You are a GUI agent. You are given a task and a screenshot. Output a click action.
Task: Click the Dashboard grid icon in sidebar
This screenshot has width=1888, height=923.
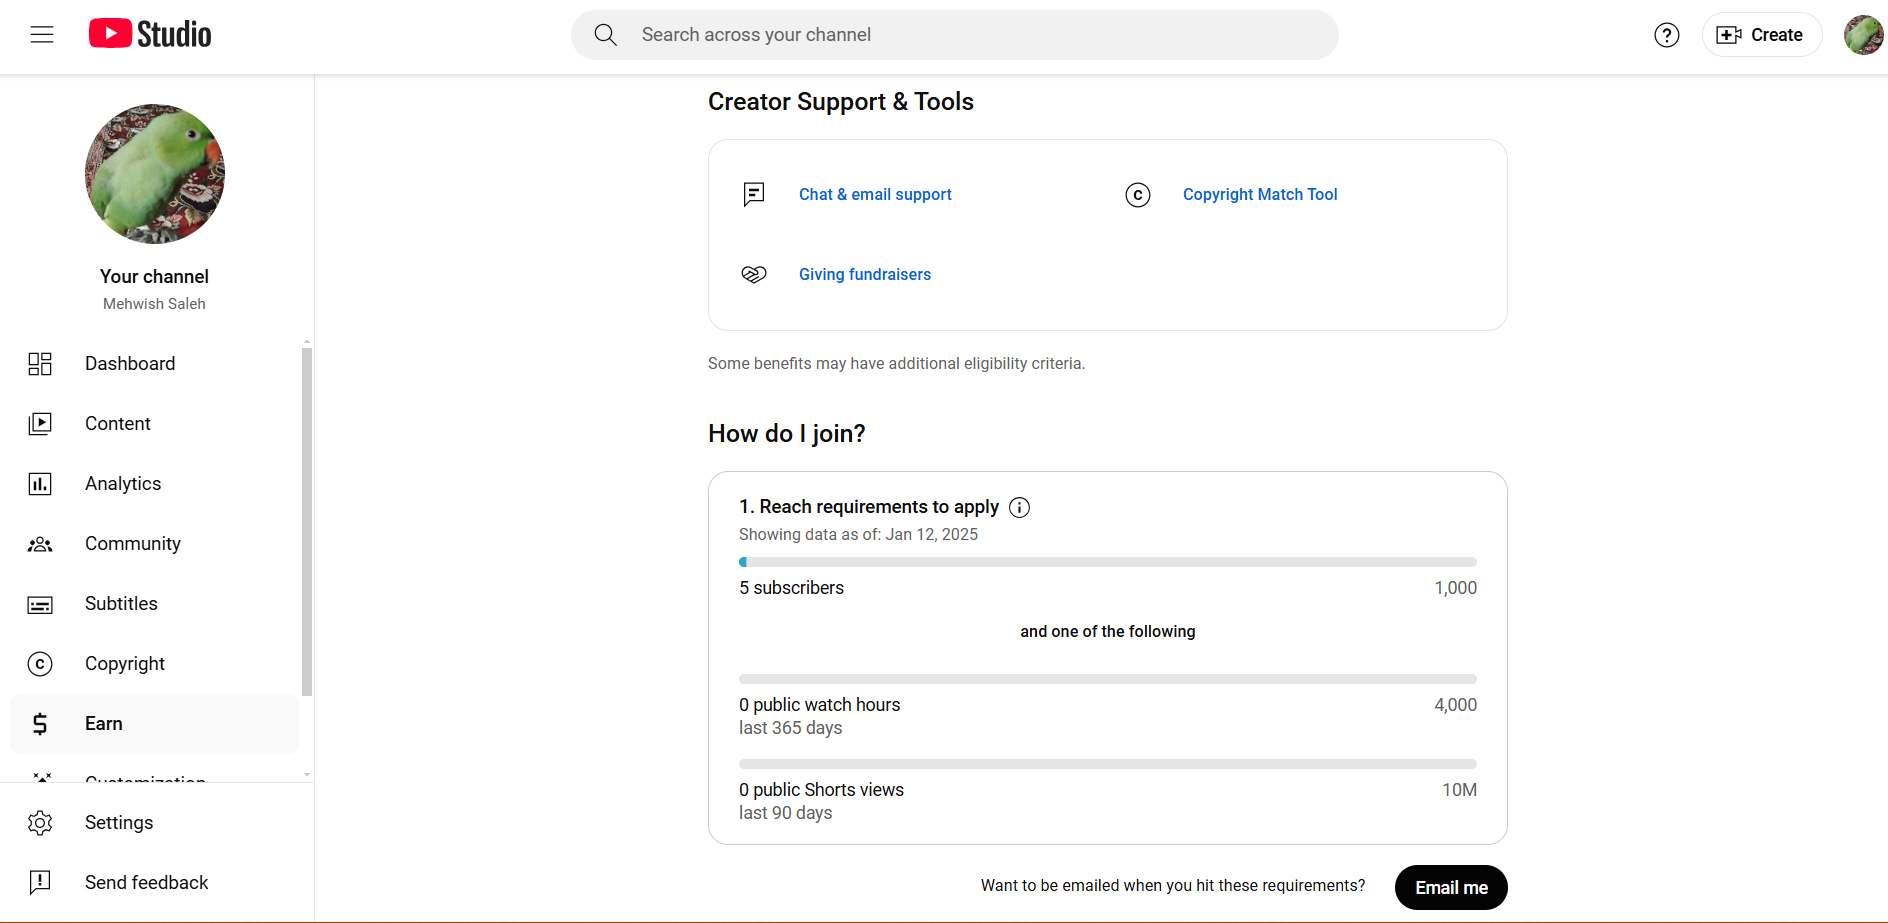coord(40,364)
